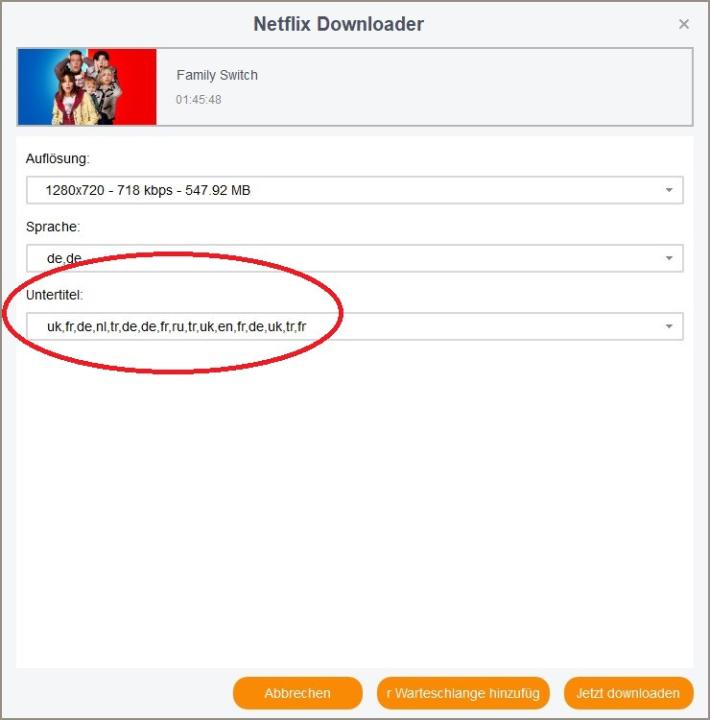Expand the Sprache dropdown arrow

pos(669,258)
